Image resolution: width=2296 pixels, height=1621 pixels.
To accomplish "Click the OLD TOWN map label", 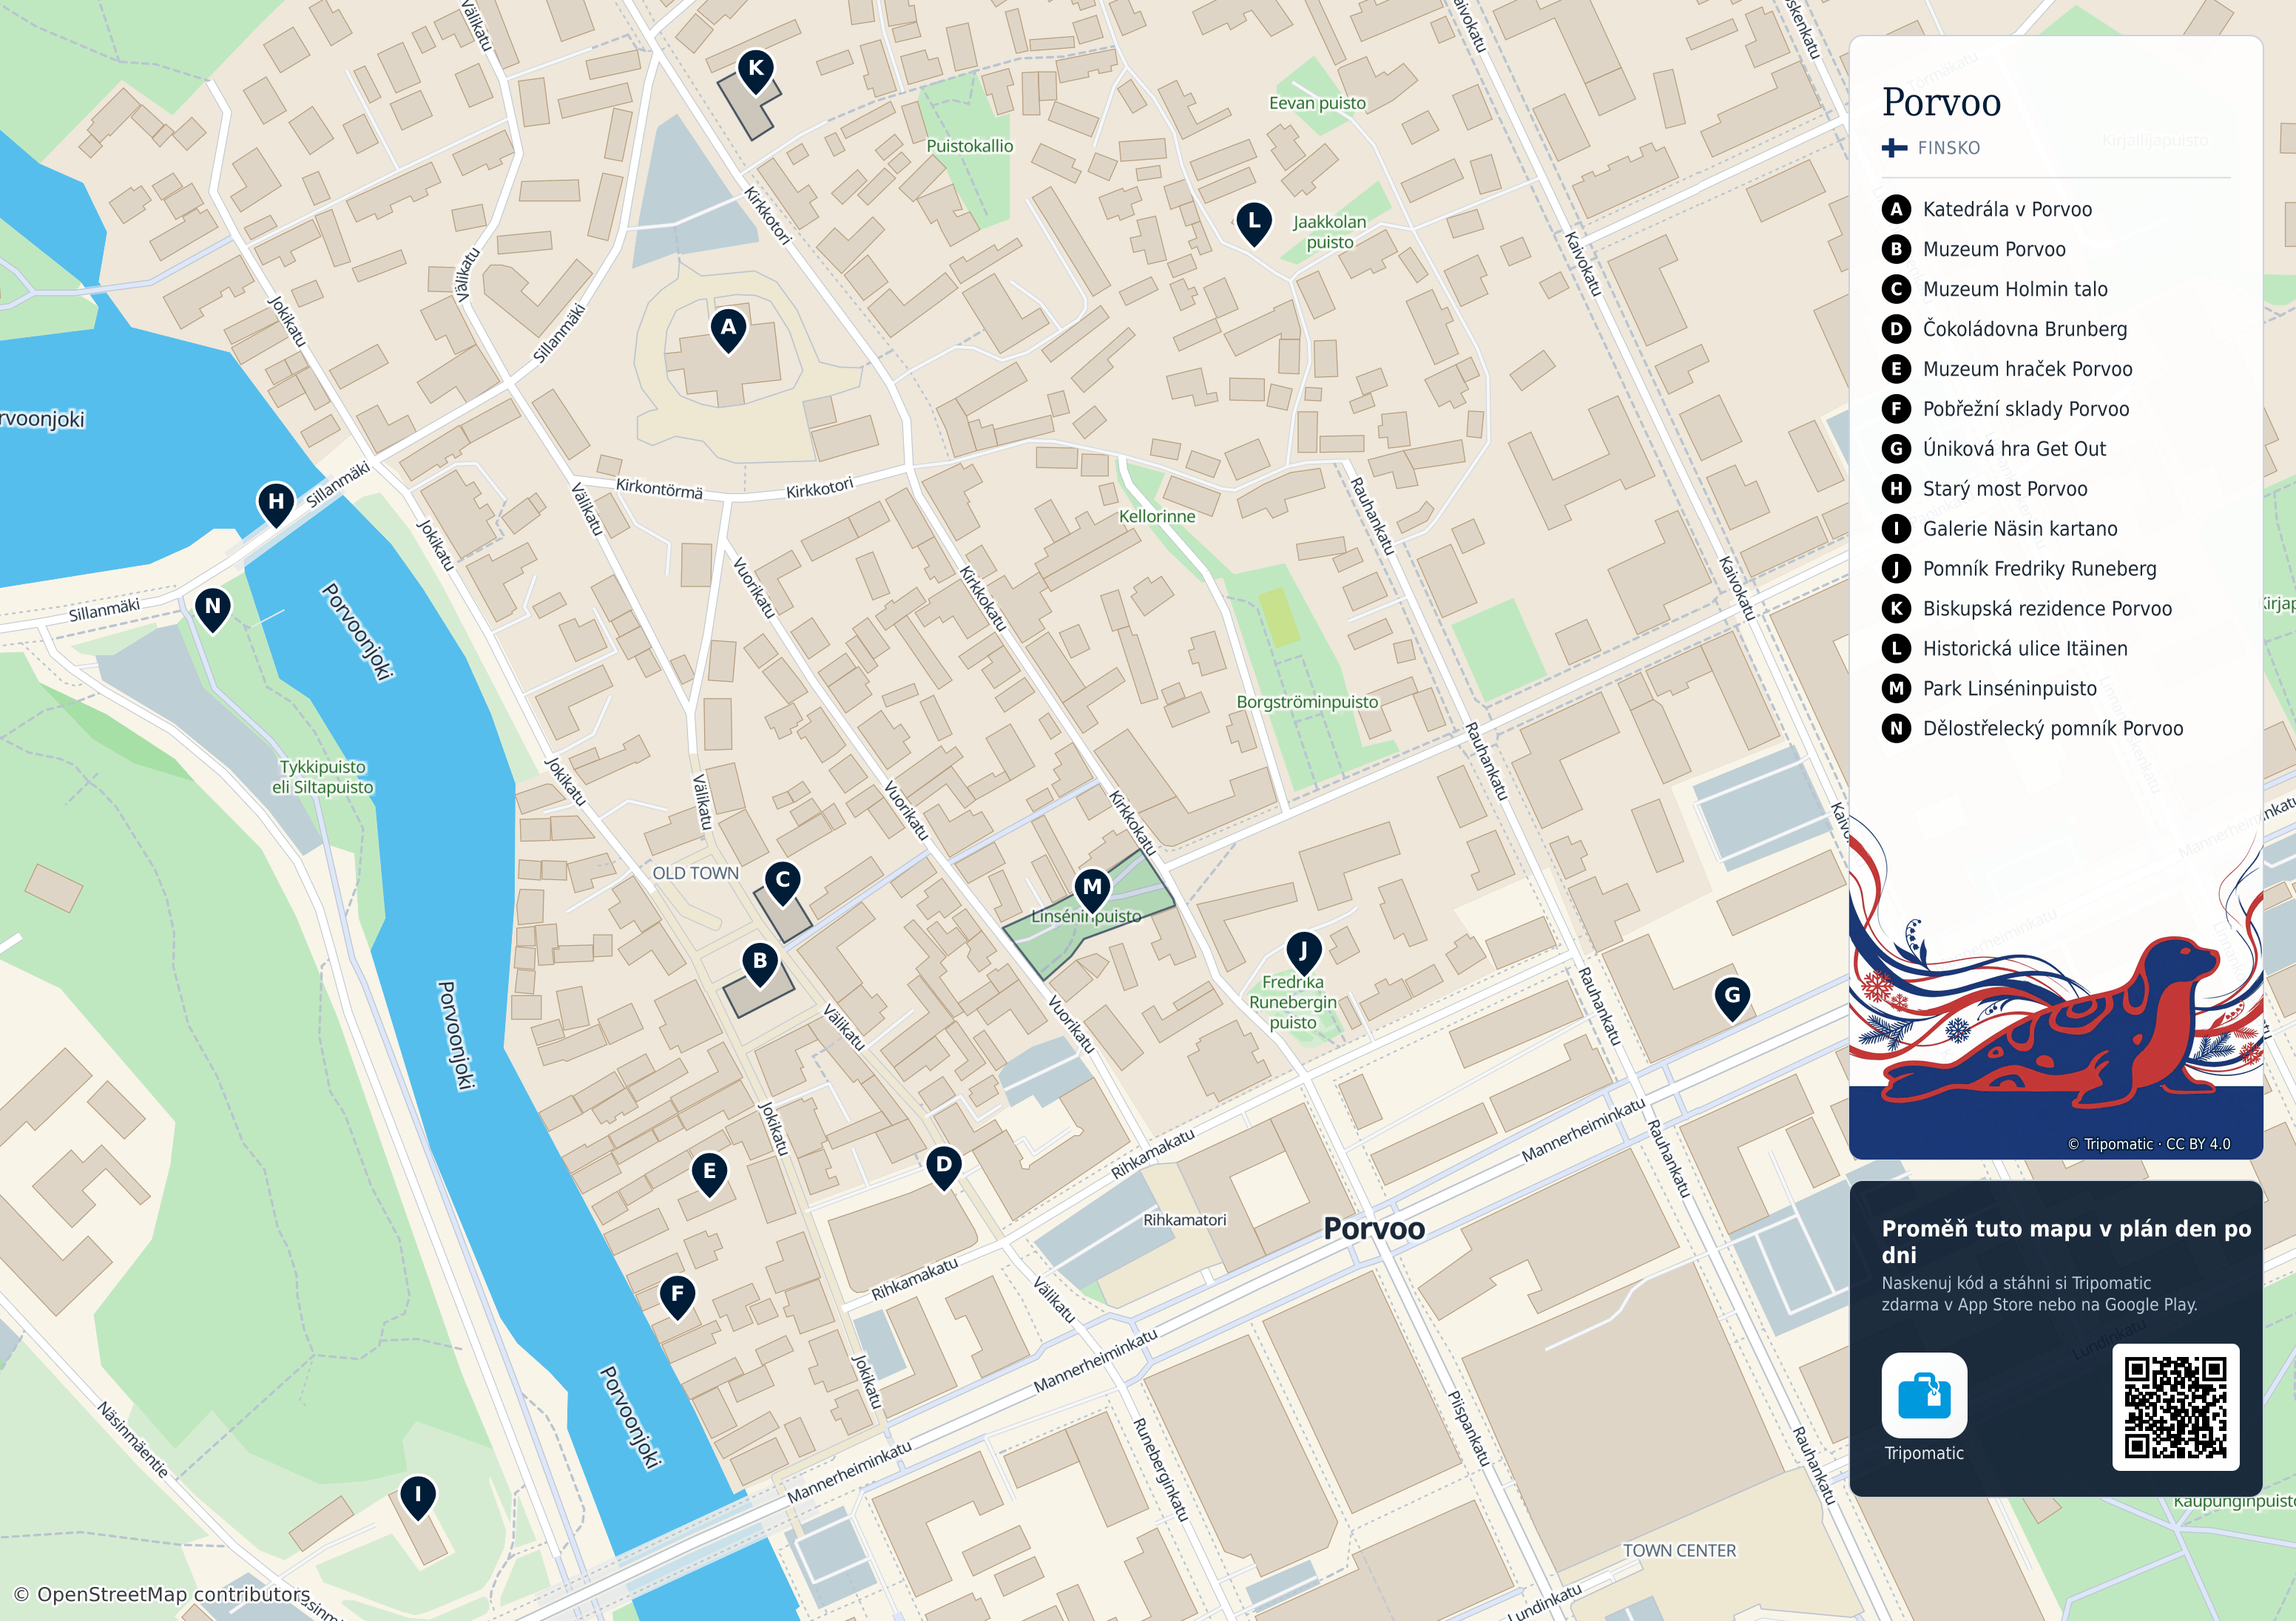I will tap(695, 873).
